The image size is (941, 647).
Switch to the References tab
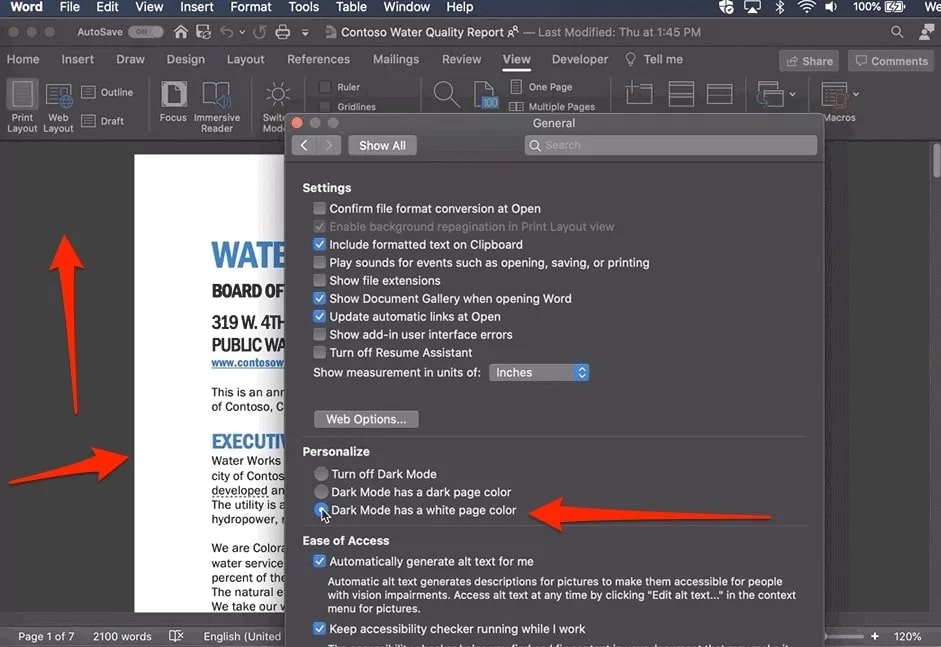click(318, 59)
